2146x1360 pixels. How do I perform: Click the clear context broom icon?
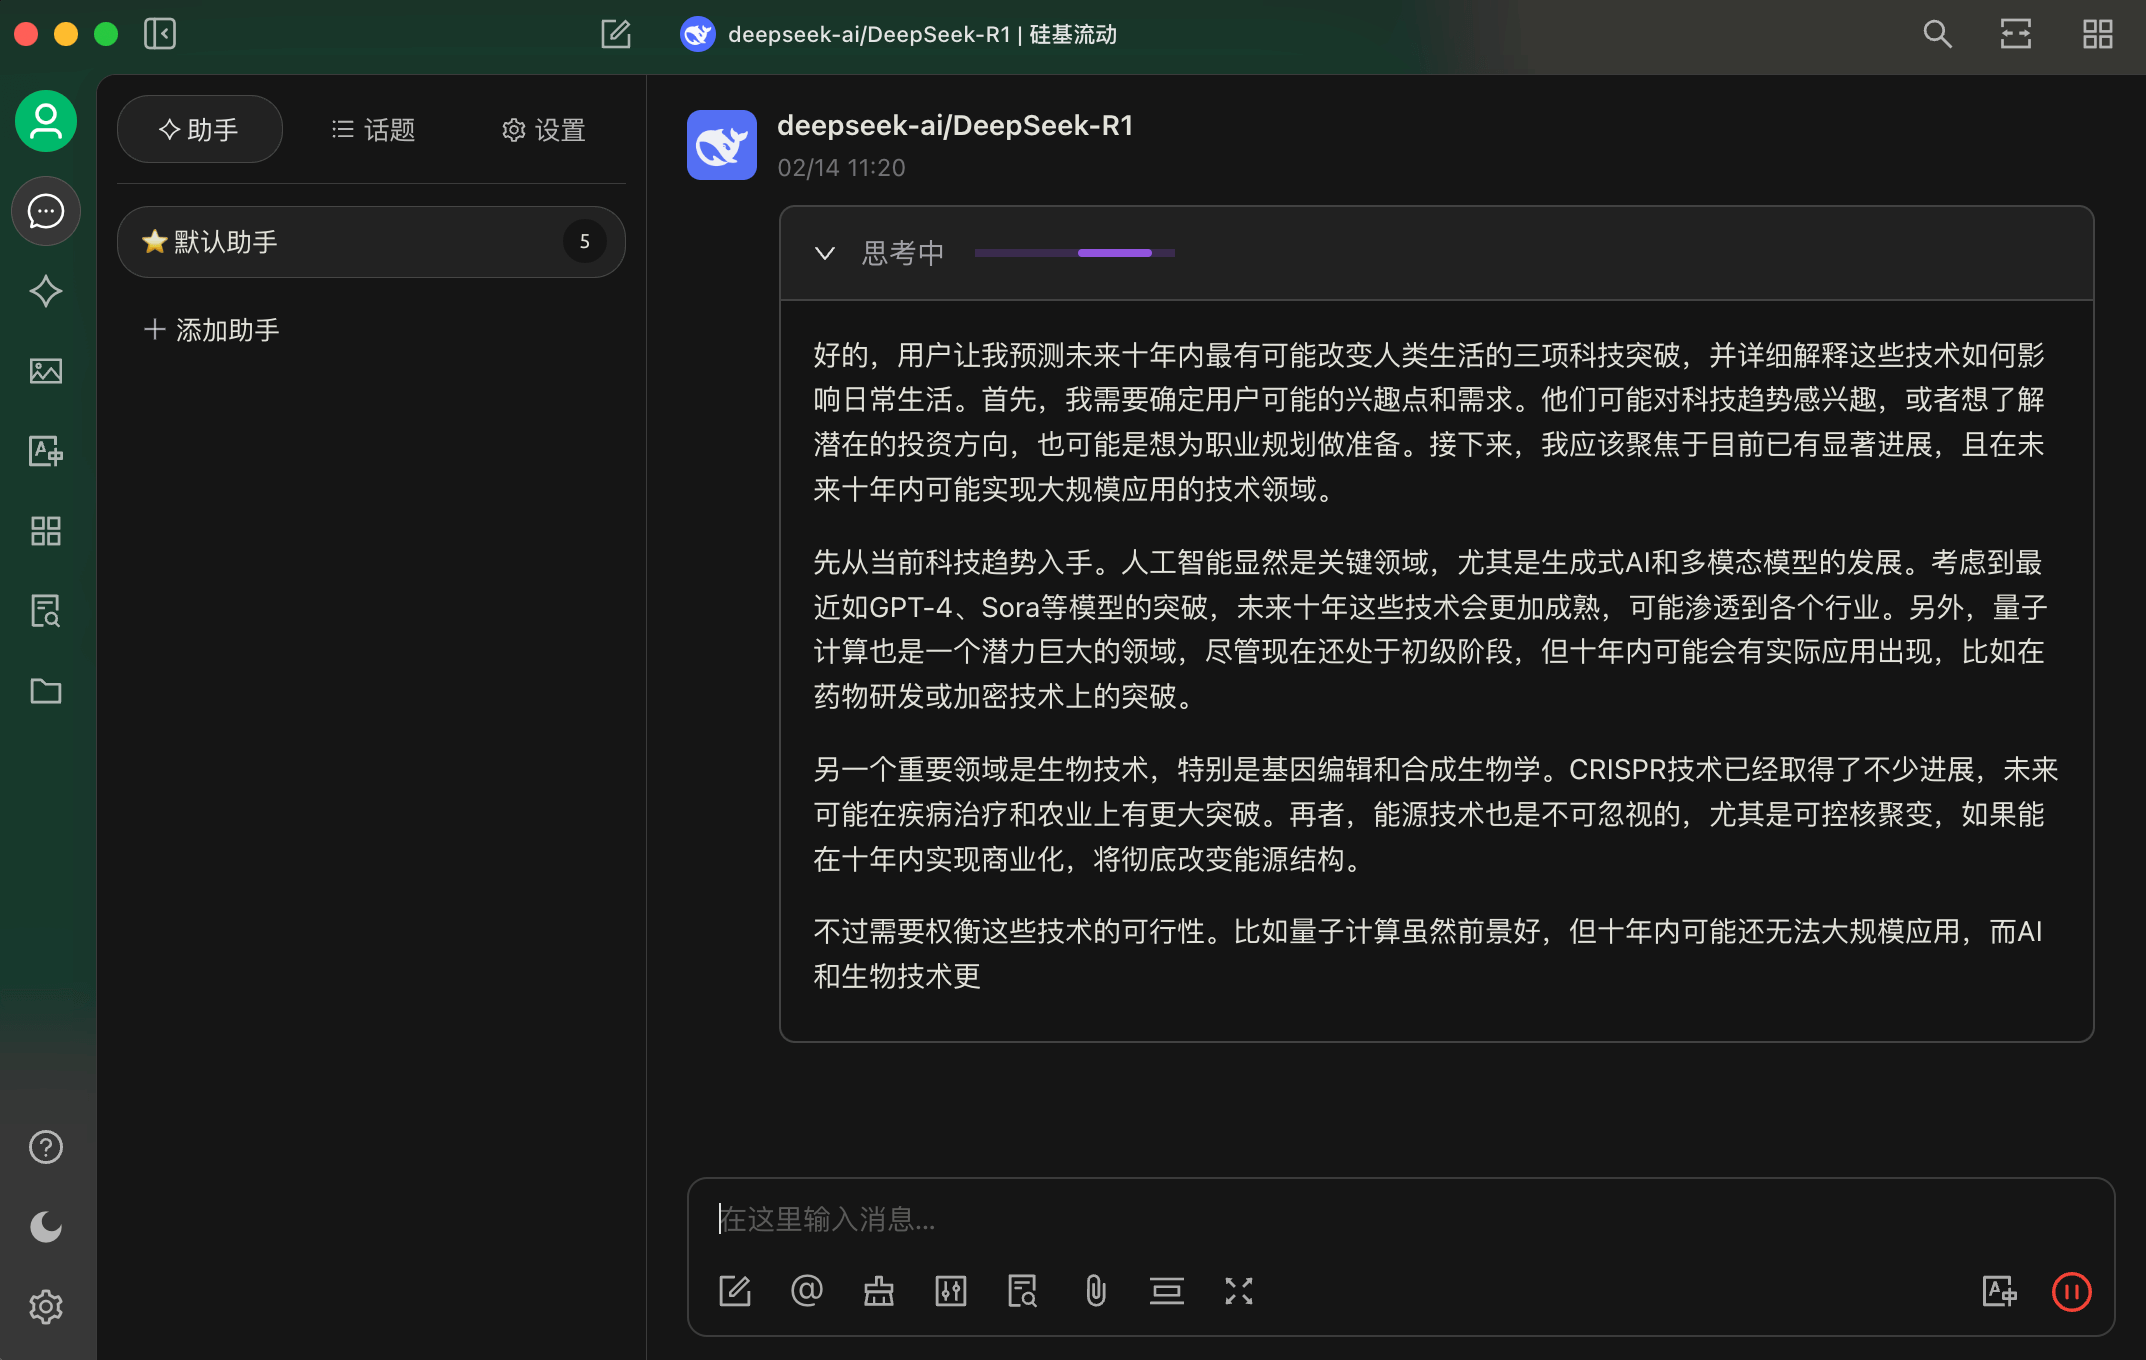(878, 1291)
